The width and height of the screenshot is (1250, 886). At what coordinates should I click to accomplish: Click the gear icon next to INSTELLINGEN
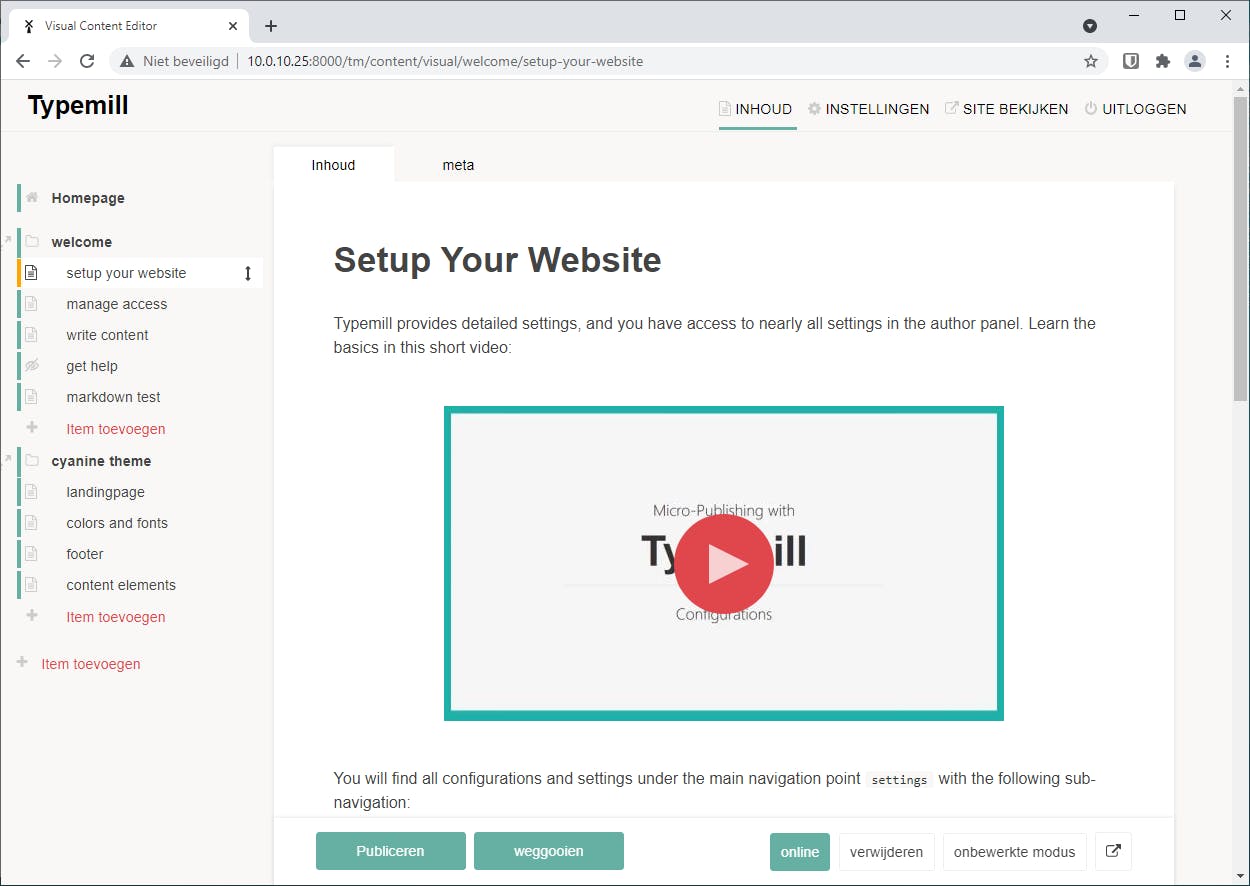tap(815, 108)
